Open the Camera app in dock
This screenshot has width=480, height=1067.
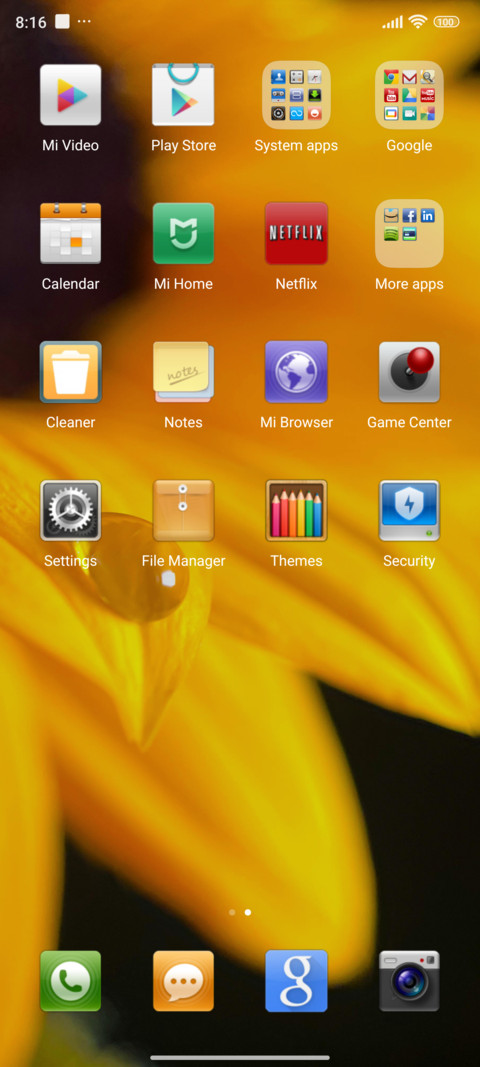click(x=409, y=981)
